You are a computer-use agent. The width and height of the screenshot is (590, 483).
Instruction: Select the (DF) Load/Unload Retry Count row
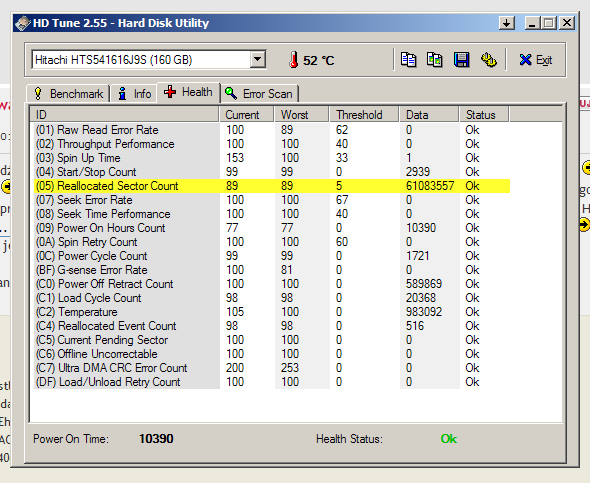[272, 382]
